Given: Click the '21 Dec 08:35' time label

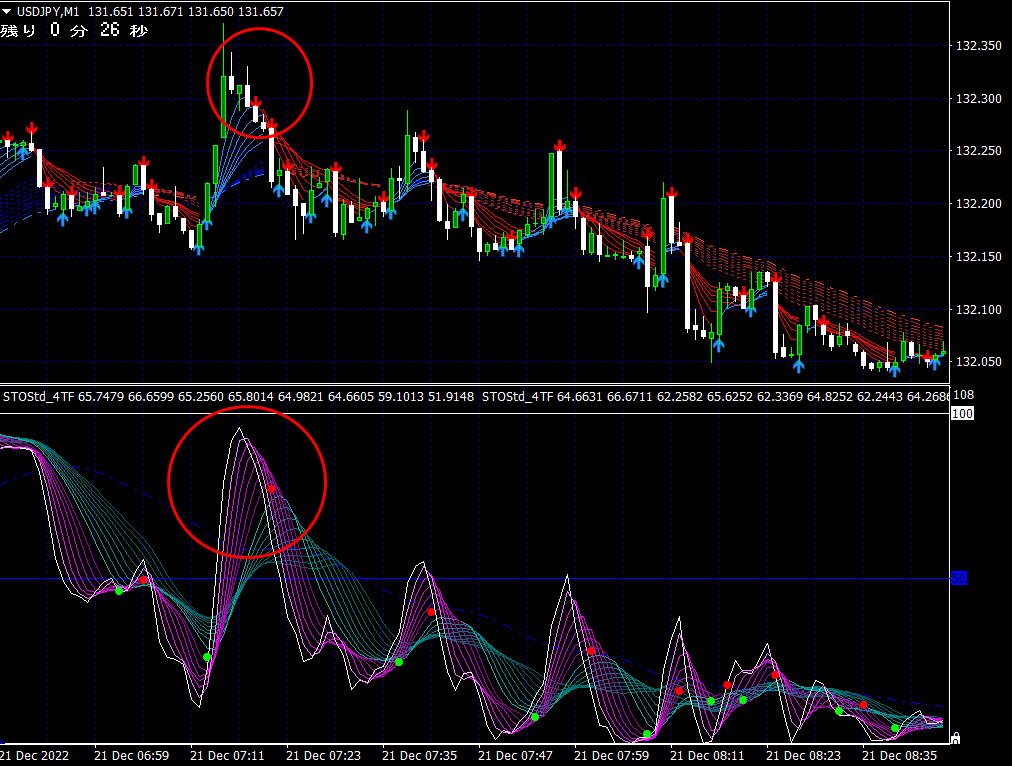Looking at the screenshot, I should [900, 756].
